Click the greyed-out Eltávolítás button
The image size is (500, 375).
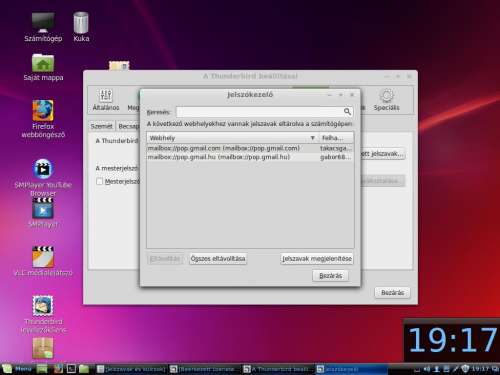coord(165,259)
